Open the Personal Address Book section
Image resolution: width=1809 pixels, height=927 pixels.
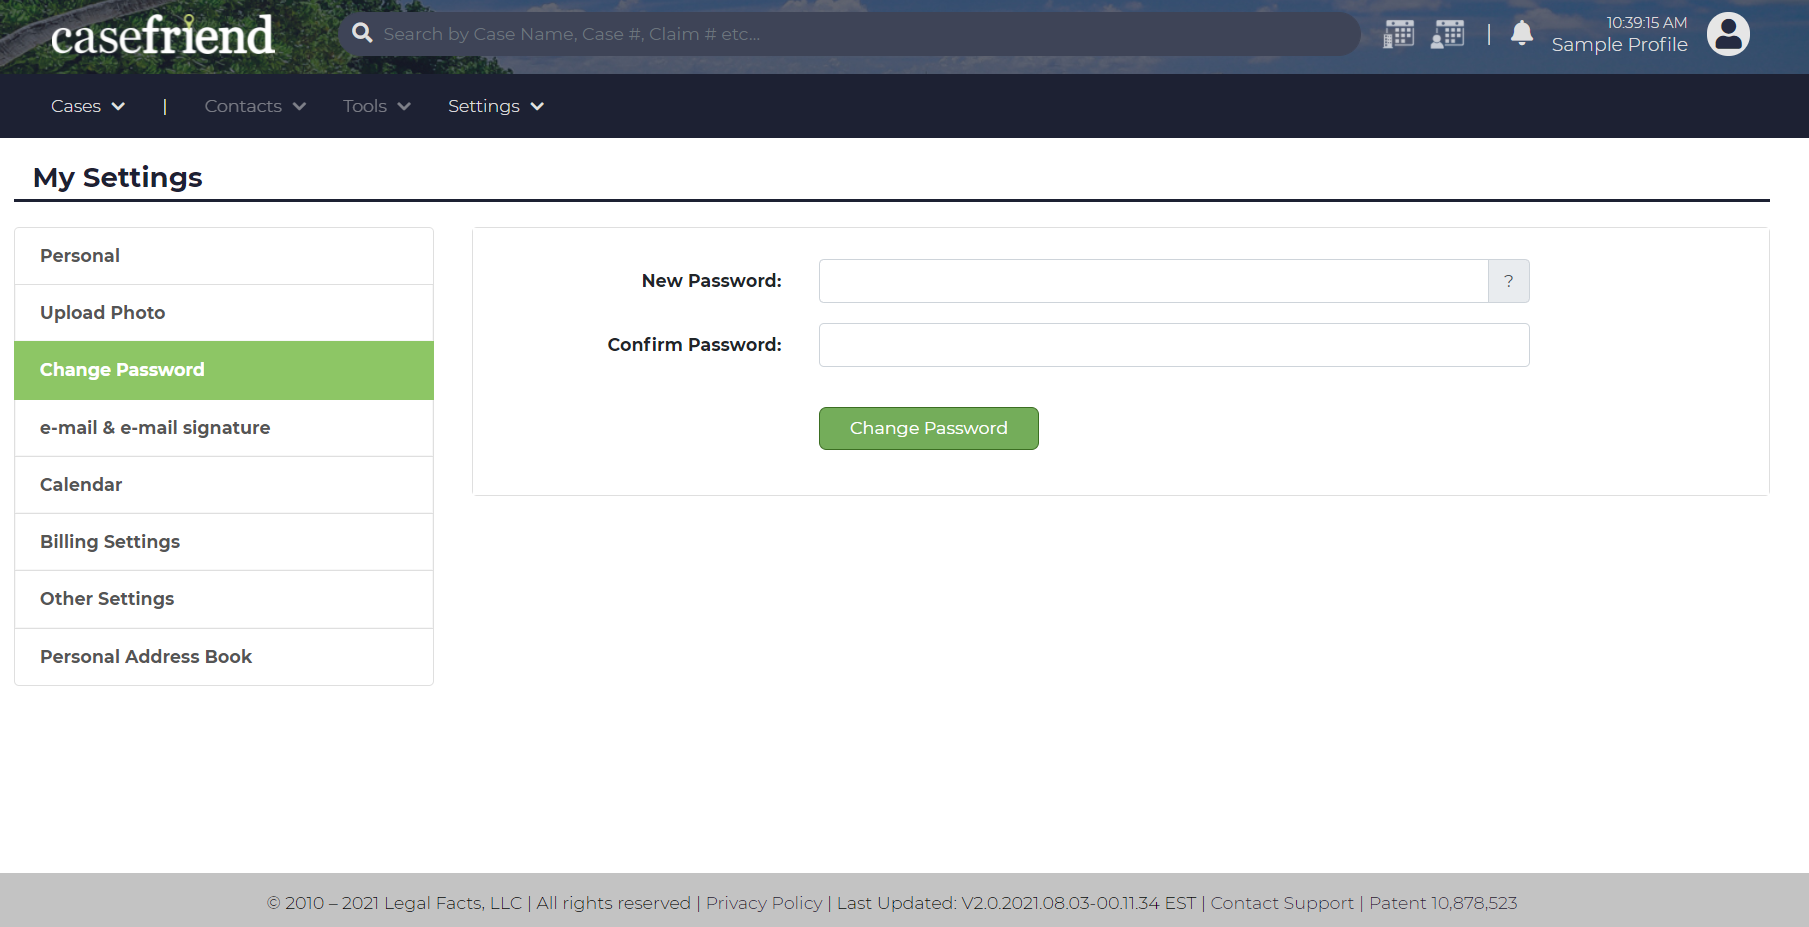[x=224, y=657]
